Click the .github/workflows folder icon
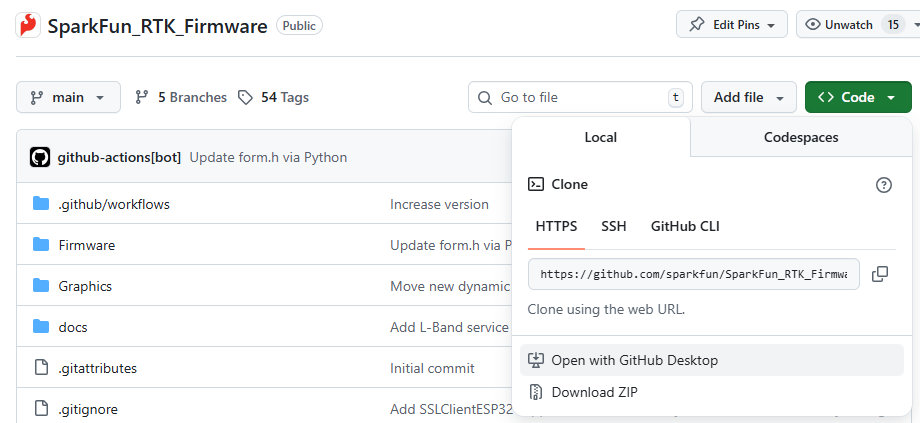 41,204
